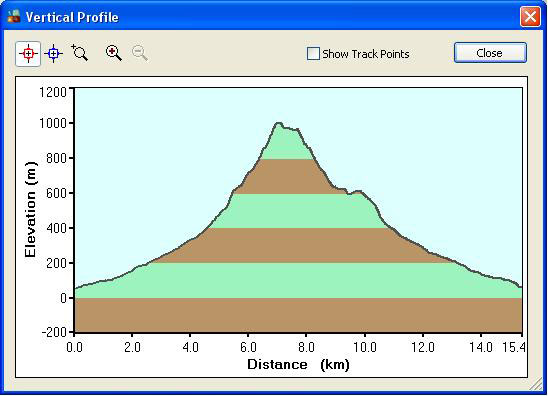This screenshot has height=396, width=548.
Task: Click the '12.0' distance axis value
Action: (423, 347)
